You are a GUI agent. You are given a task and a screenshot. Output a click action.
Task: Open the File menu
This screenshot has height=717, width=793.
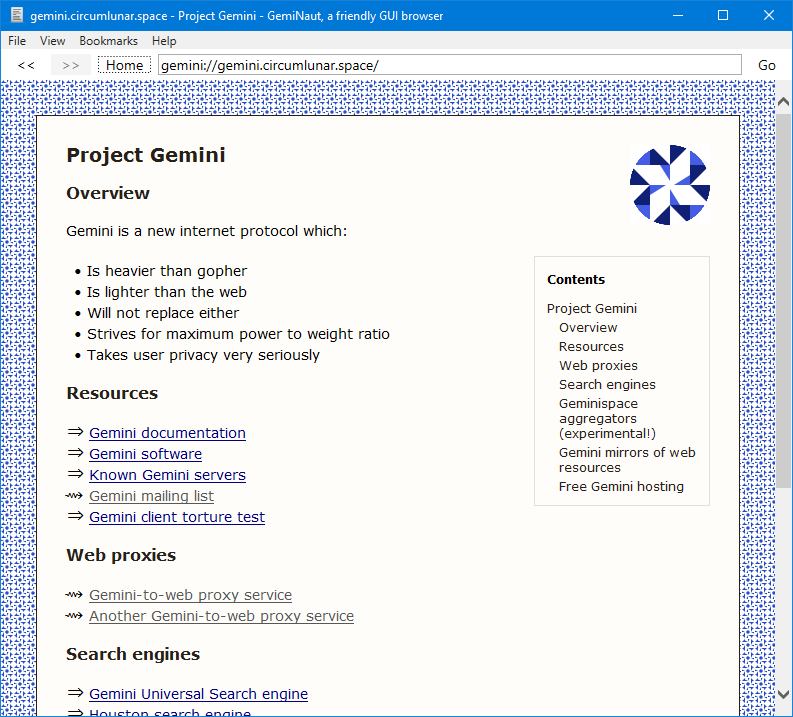point(17,41)
